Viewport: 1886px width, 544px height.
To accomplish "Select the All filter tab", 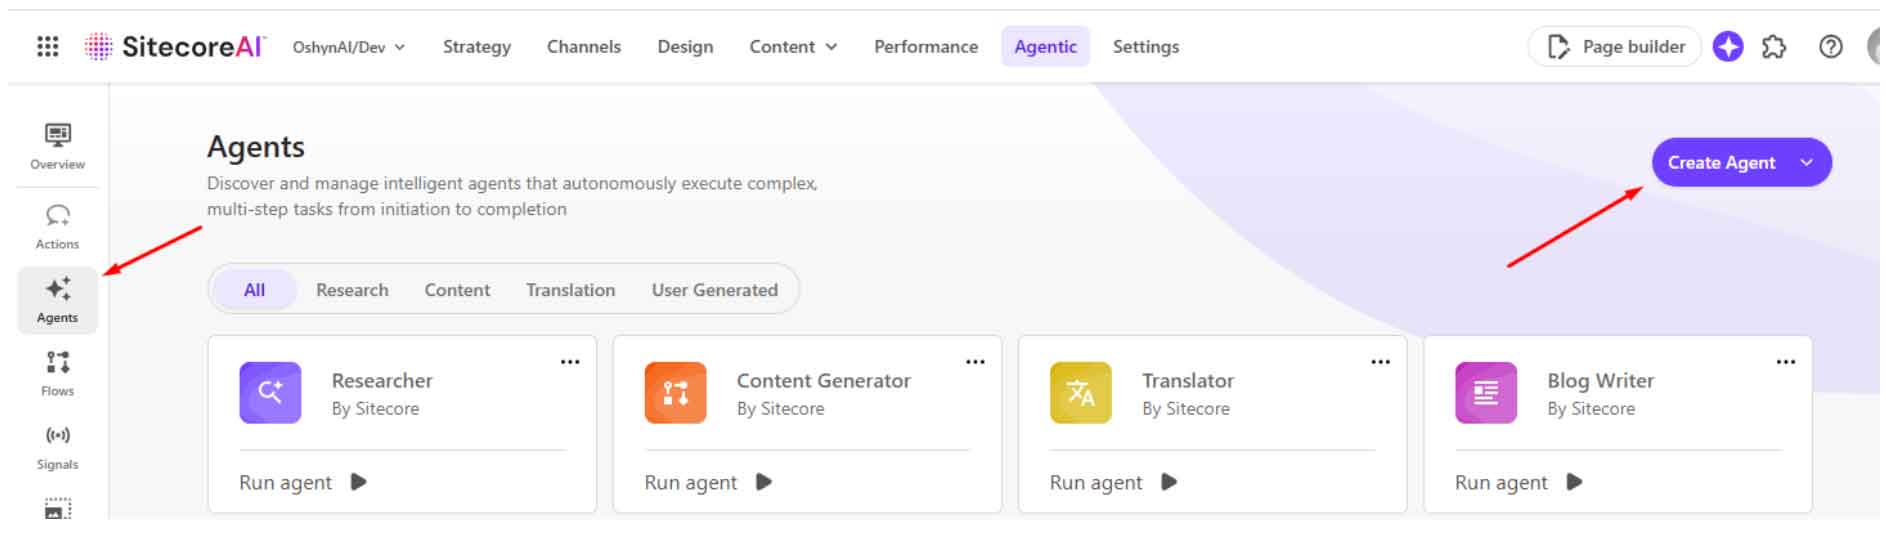I will [255, 290].
